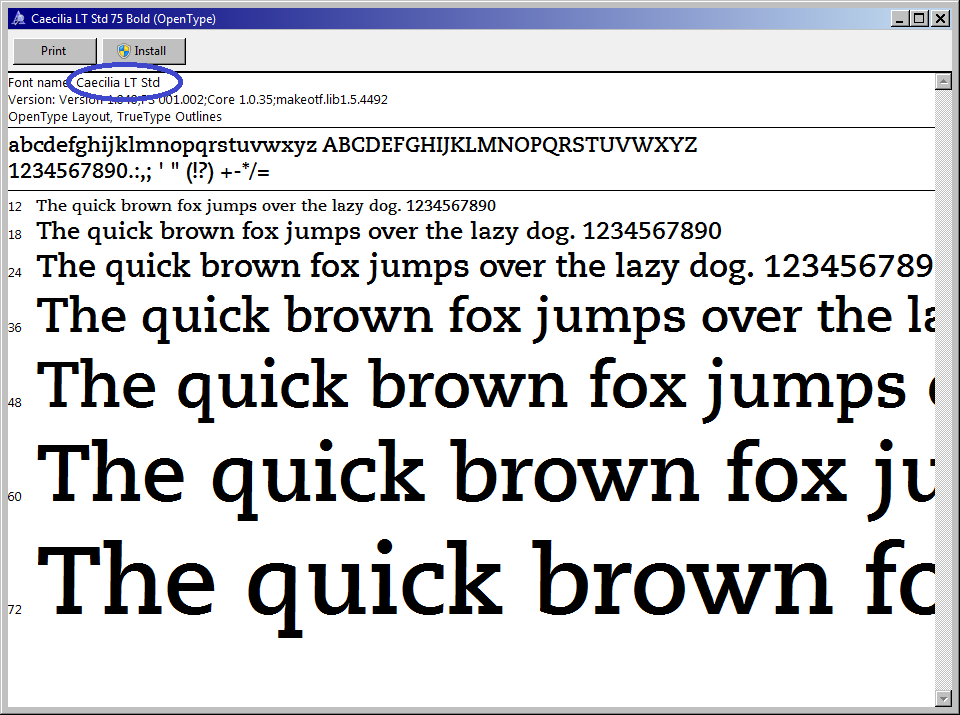Click the 18 point sample sentence

378,231
